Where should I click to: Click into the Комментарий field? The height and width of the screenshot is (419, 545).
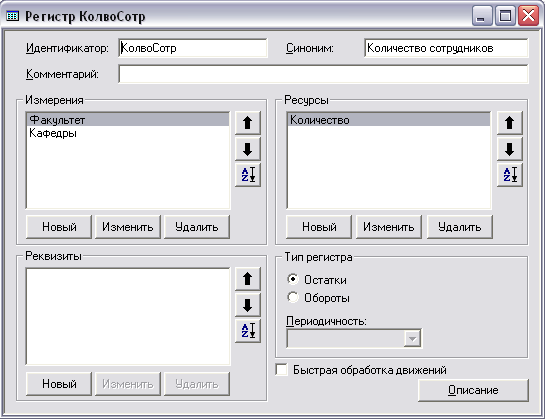tap(323, 74)
